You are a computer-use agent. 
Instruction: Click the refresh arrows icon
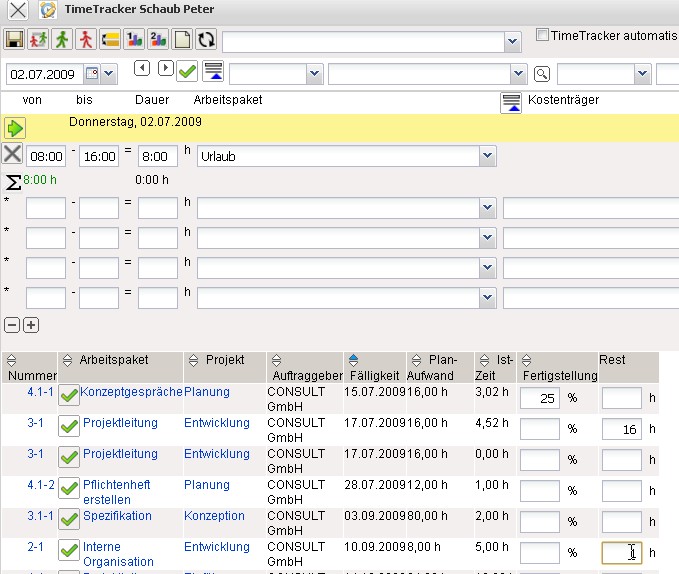point(206,40)
